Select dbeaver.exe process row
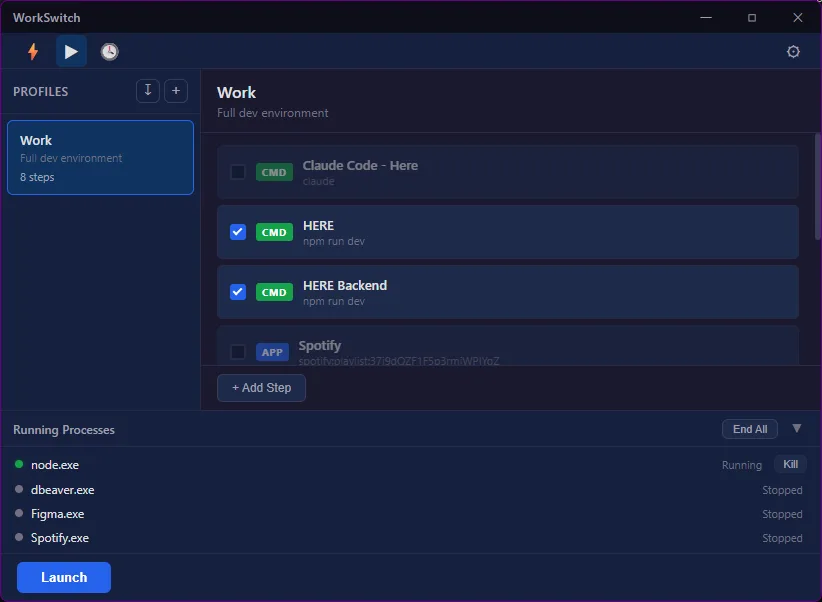Image resolution: width=822 pixels, height=602 pixels. point(411,490)
